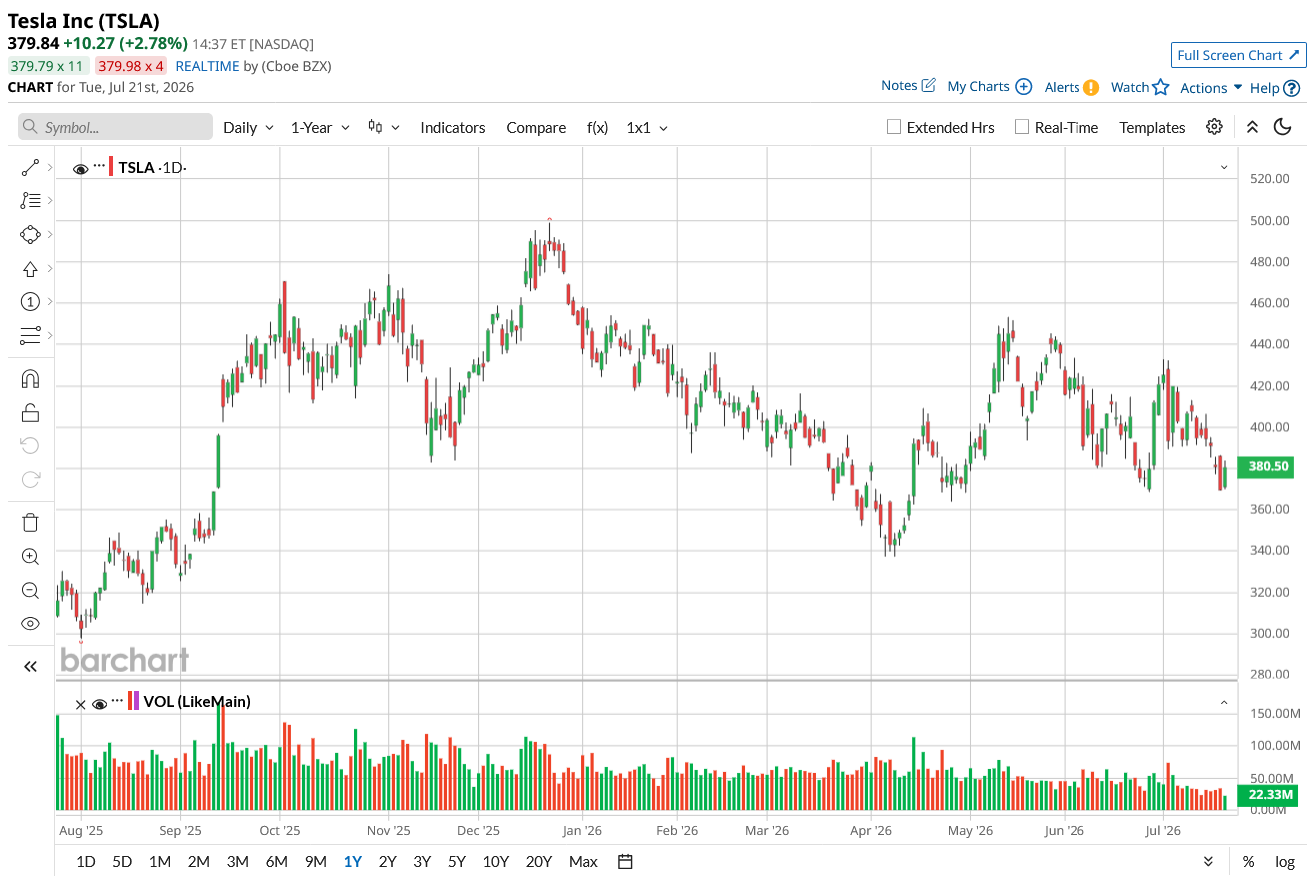Image resolution: width=1308 pixels, height=876 pixels.
Task: Open chart settings gear
Action: point(1214,127)
